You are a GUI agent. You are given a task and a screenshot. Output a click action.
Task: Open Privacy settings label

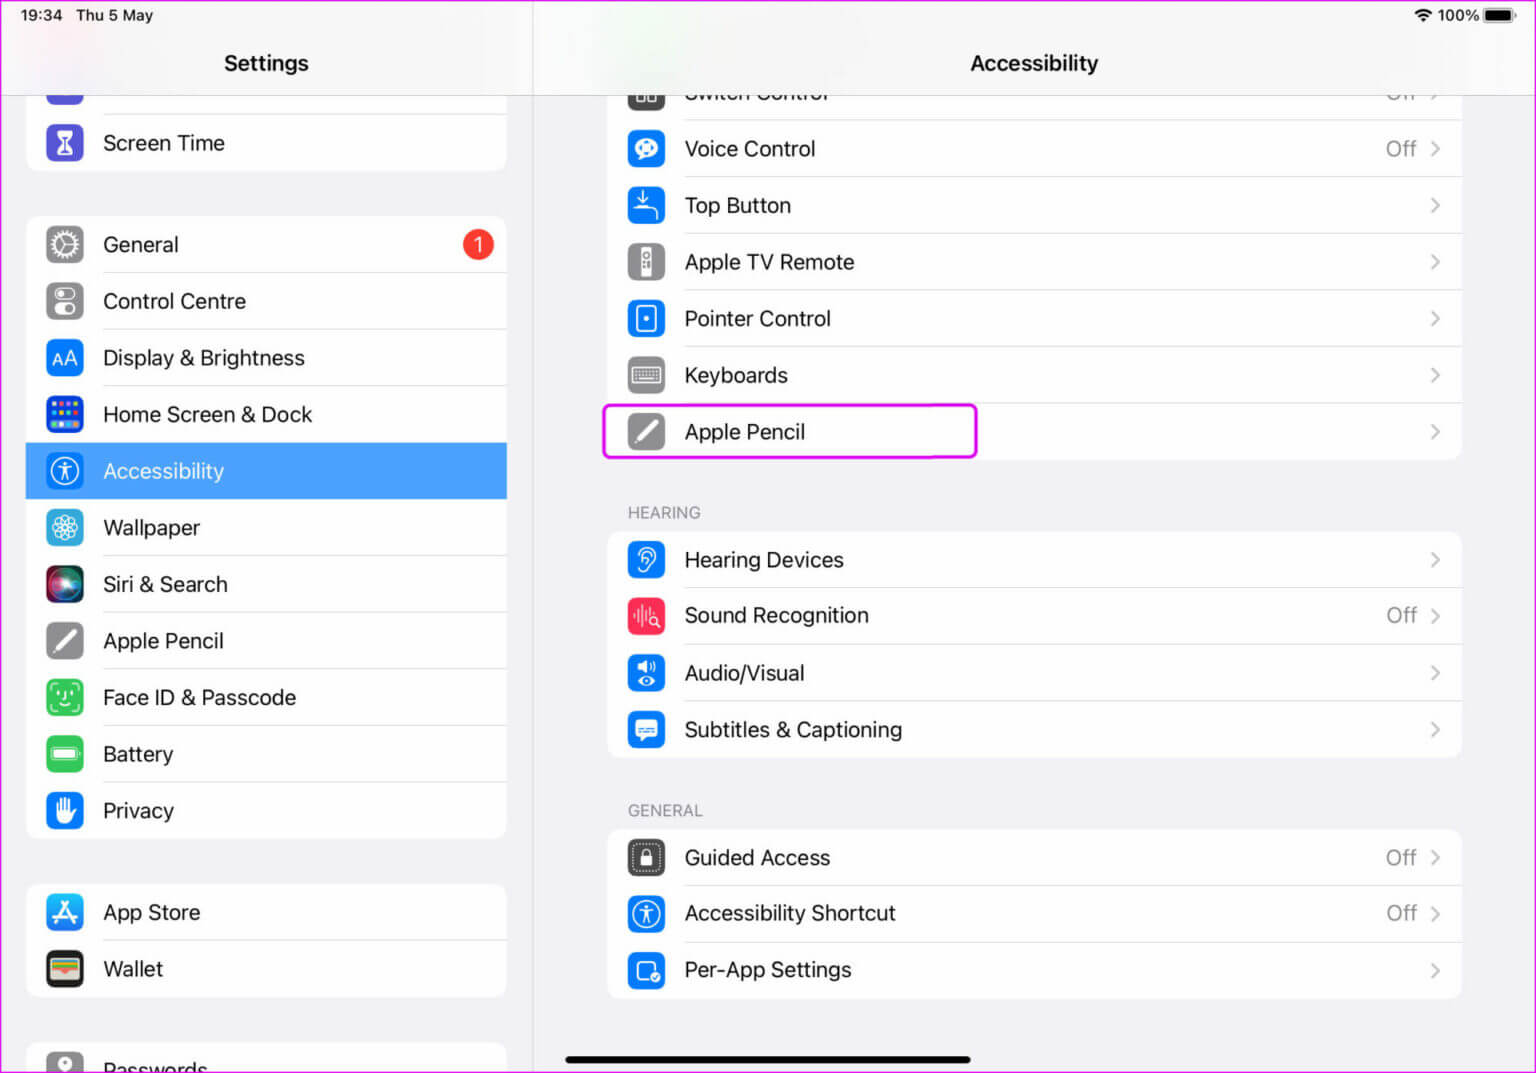tap(138, 810)
